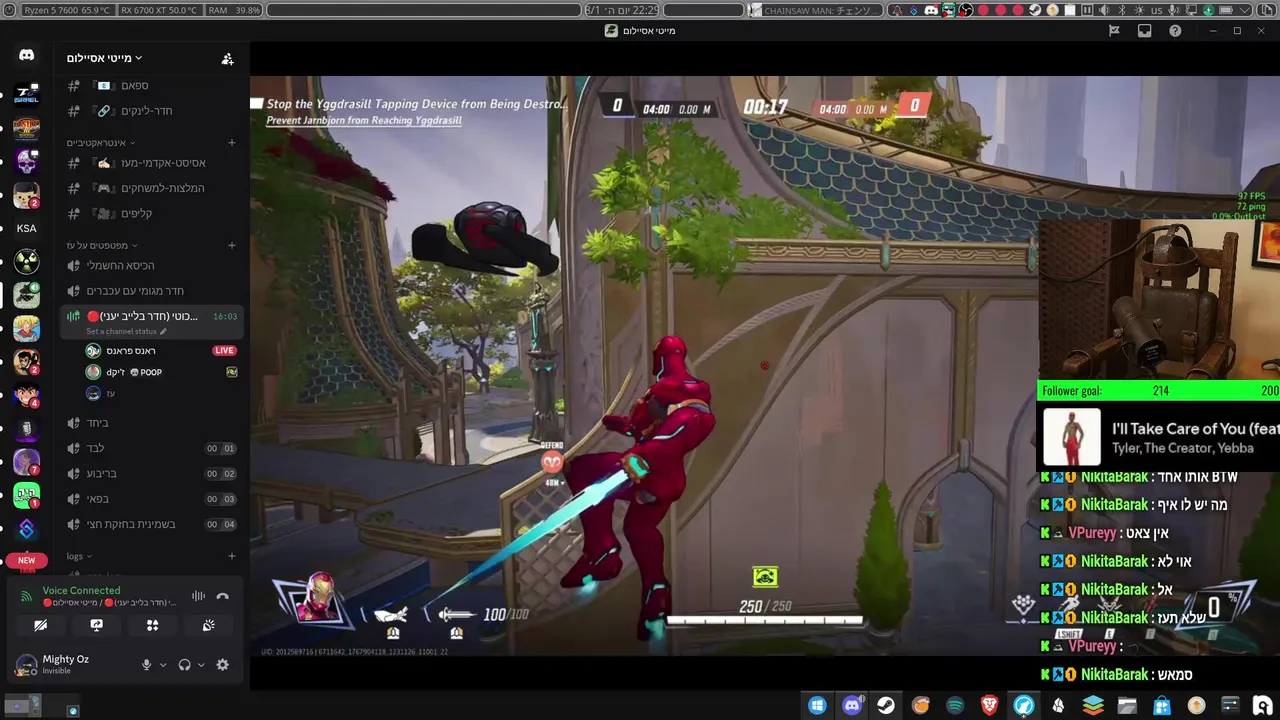1280x720 pixels.
Task: Open brightness control in system tray
Action: [1139, 10]
